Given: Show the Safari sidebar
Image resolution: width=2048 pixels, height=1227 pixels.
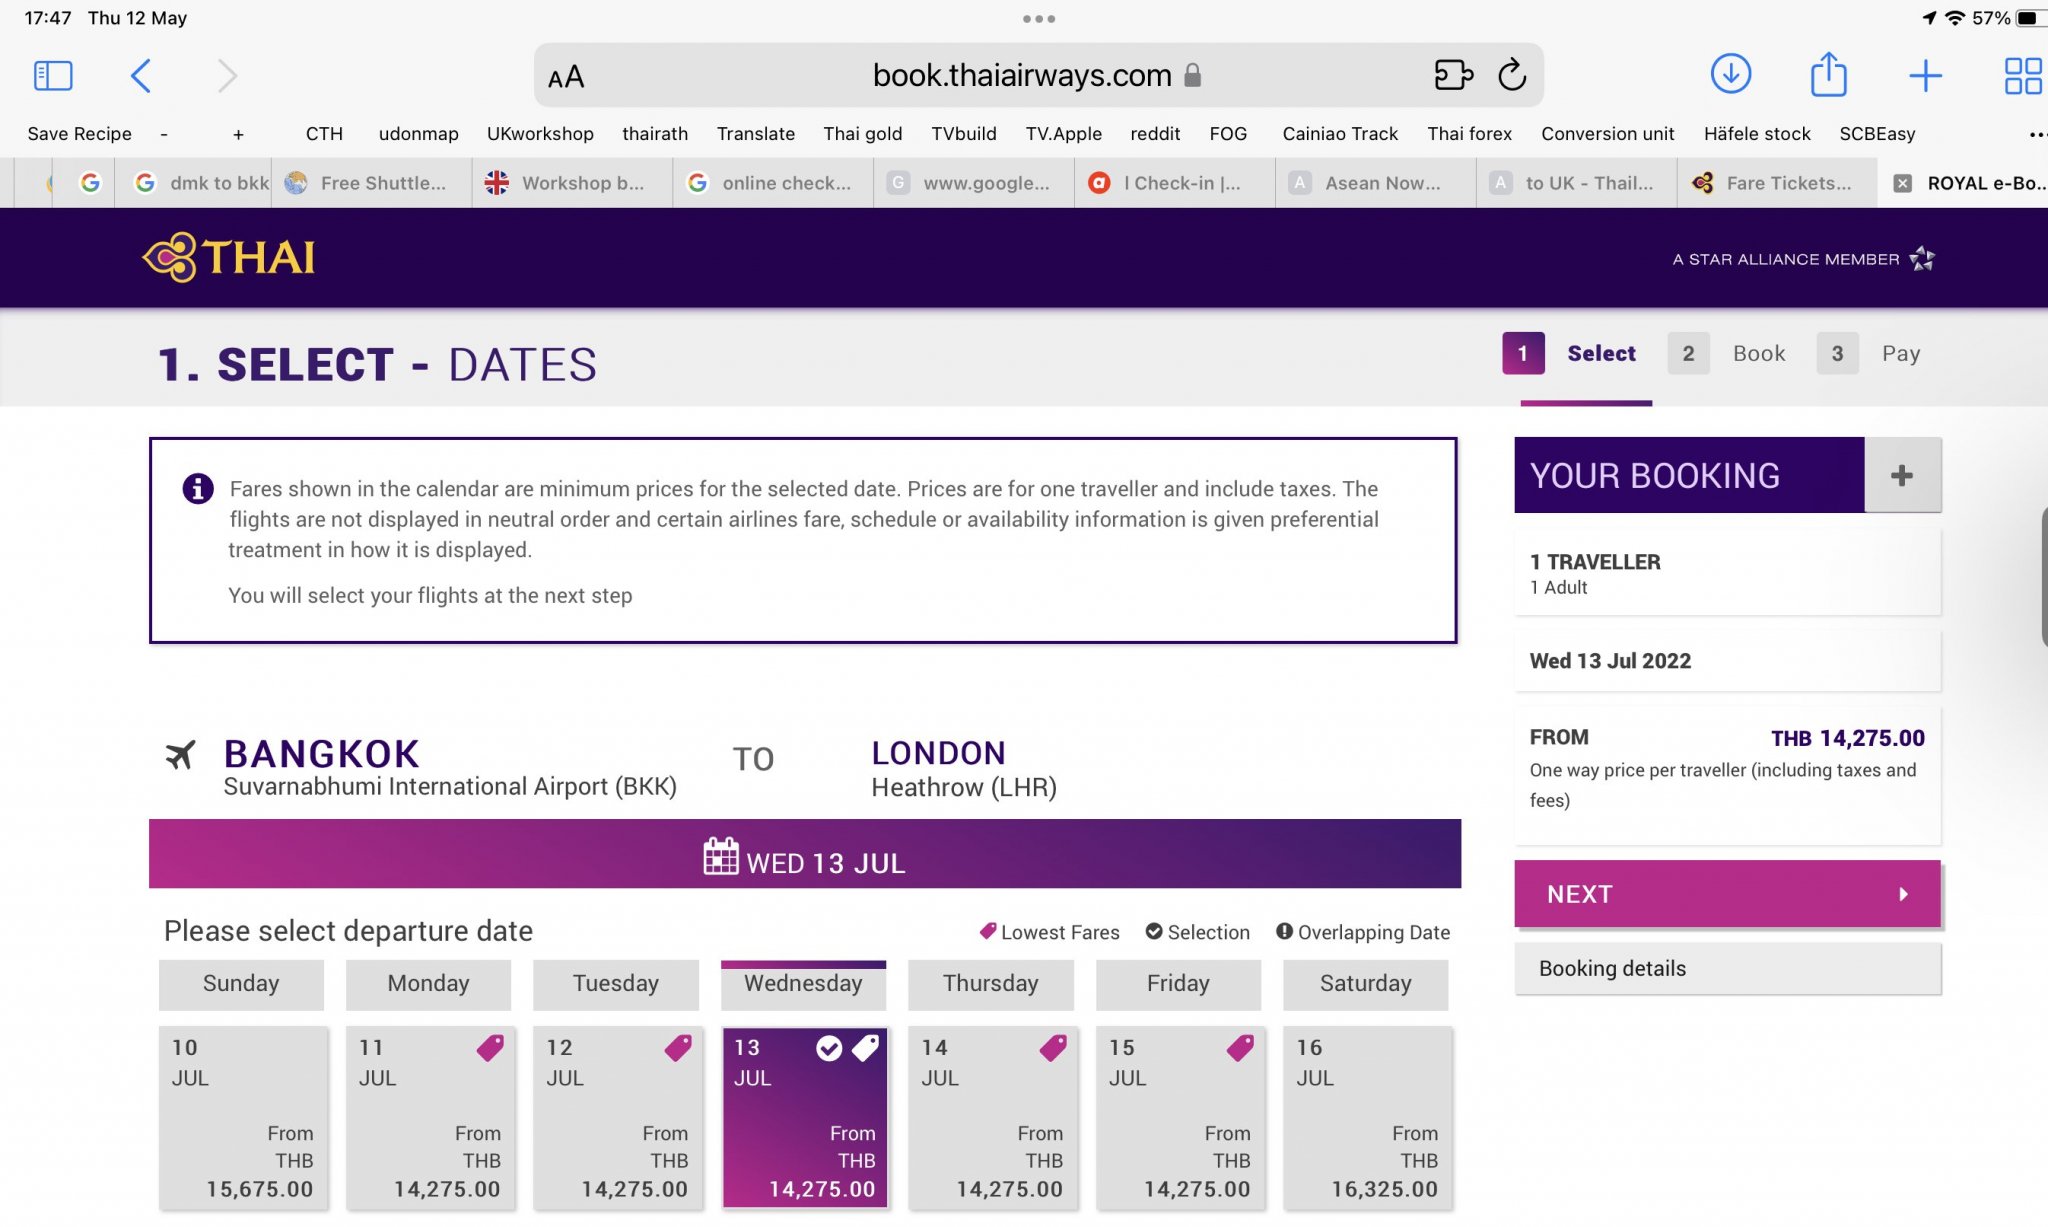Looking at the screenshot, I should point(53,76).
